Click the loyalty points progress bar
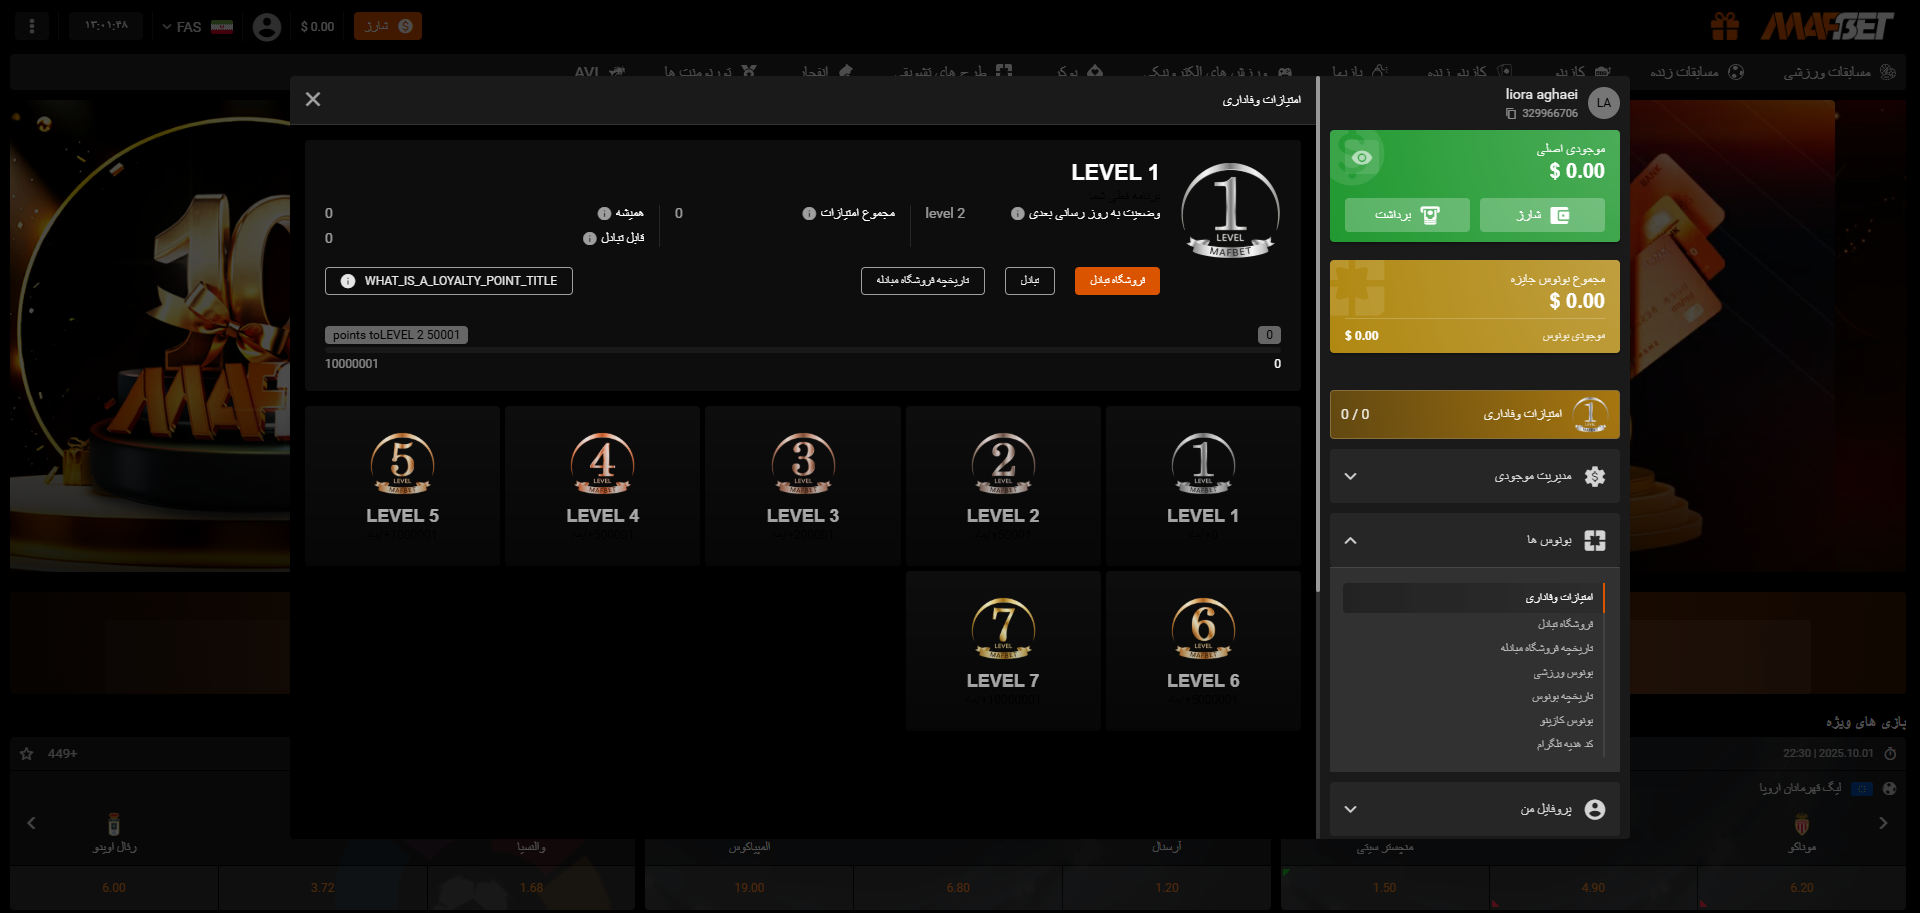The width and height of the screenshot is (1920, 913). 802,350
